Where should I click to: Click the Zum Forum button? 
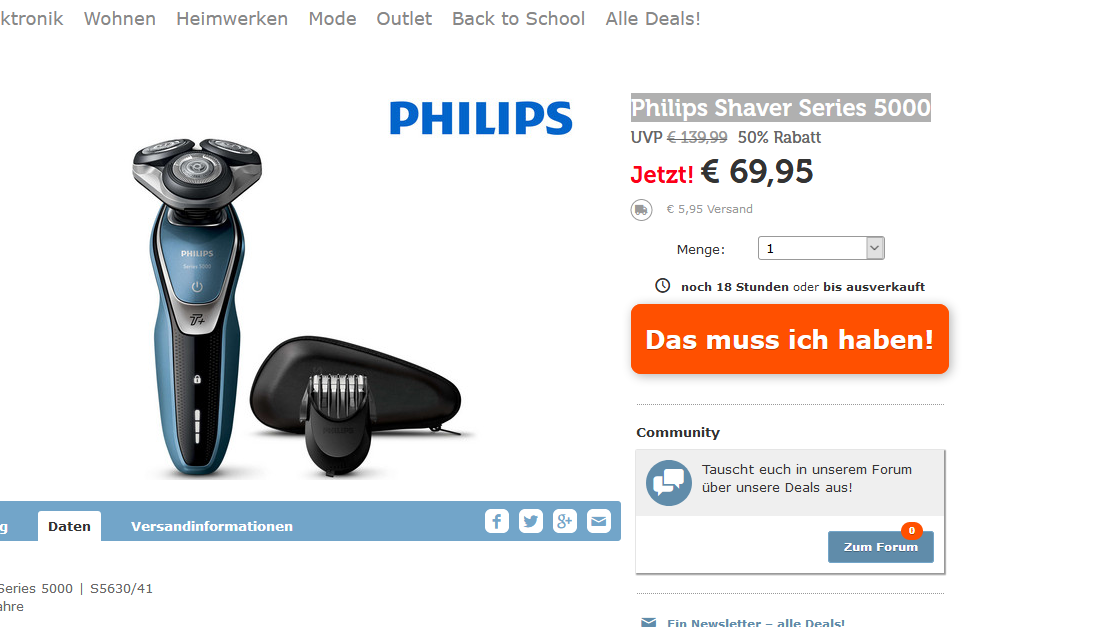pos(880,547)
